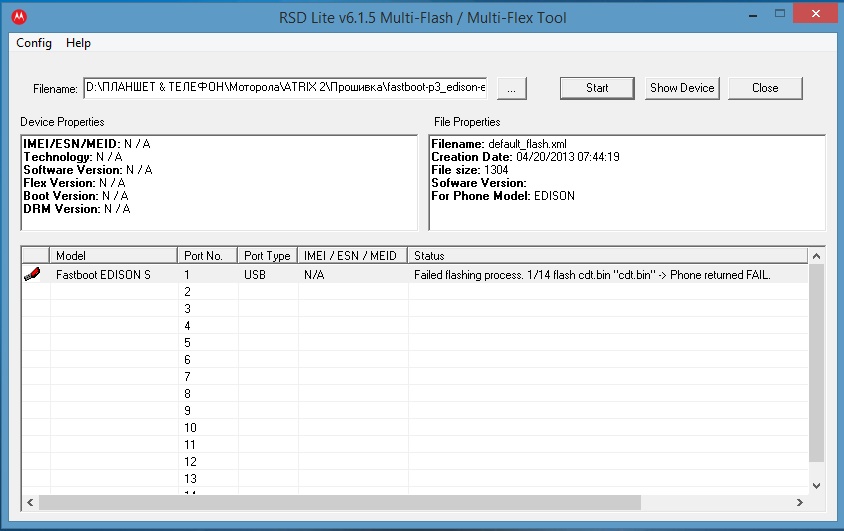
Task: Click the Sofware Version line in File Properties
Action: point(479,182)
